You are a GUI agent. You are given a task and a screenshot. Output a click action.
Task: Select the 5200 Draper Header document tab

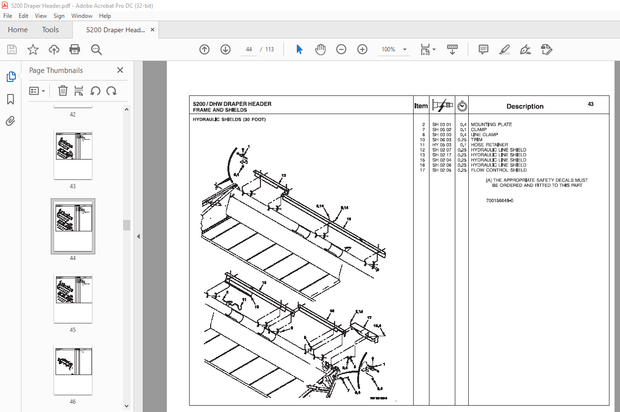pyautogui.click(x=115, y=30)
